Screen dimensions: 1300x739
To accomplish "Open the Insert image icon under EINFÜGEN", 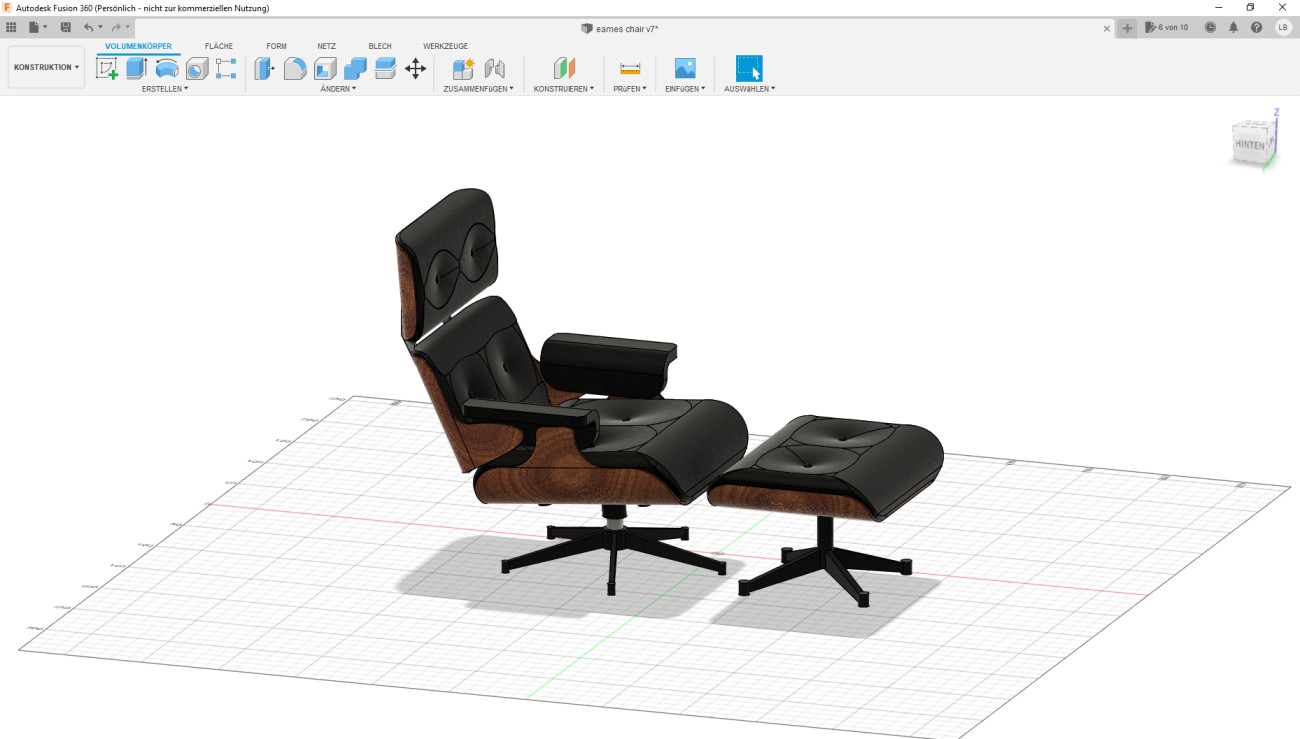I will [x=685, y=68].
